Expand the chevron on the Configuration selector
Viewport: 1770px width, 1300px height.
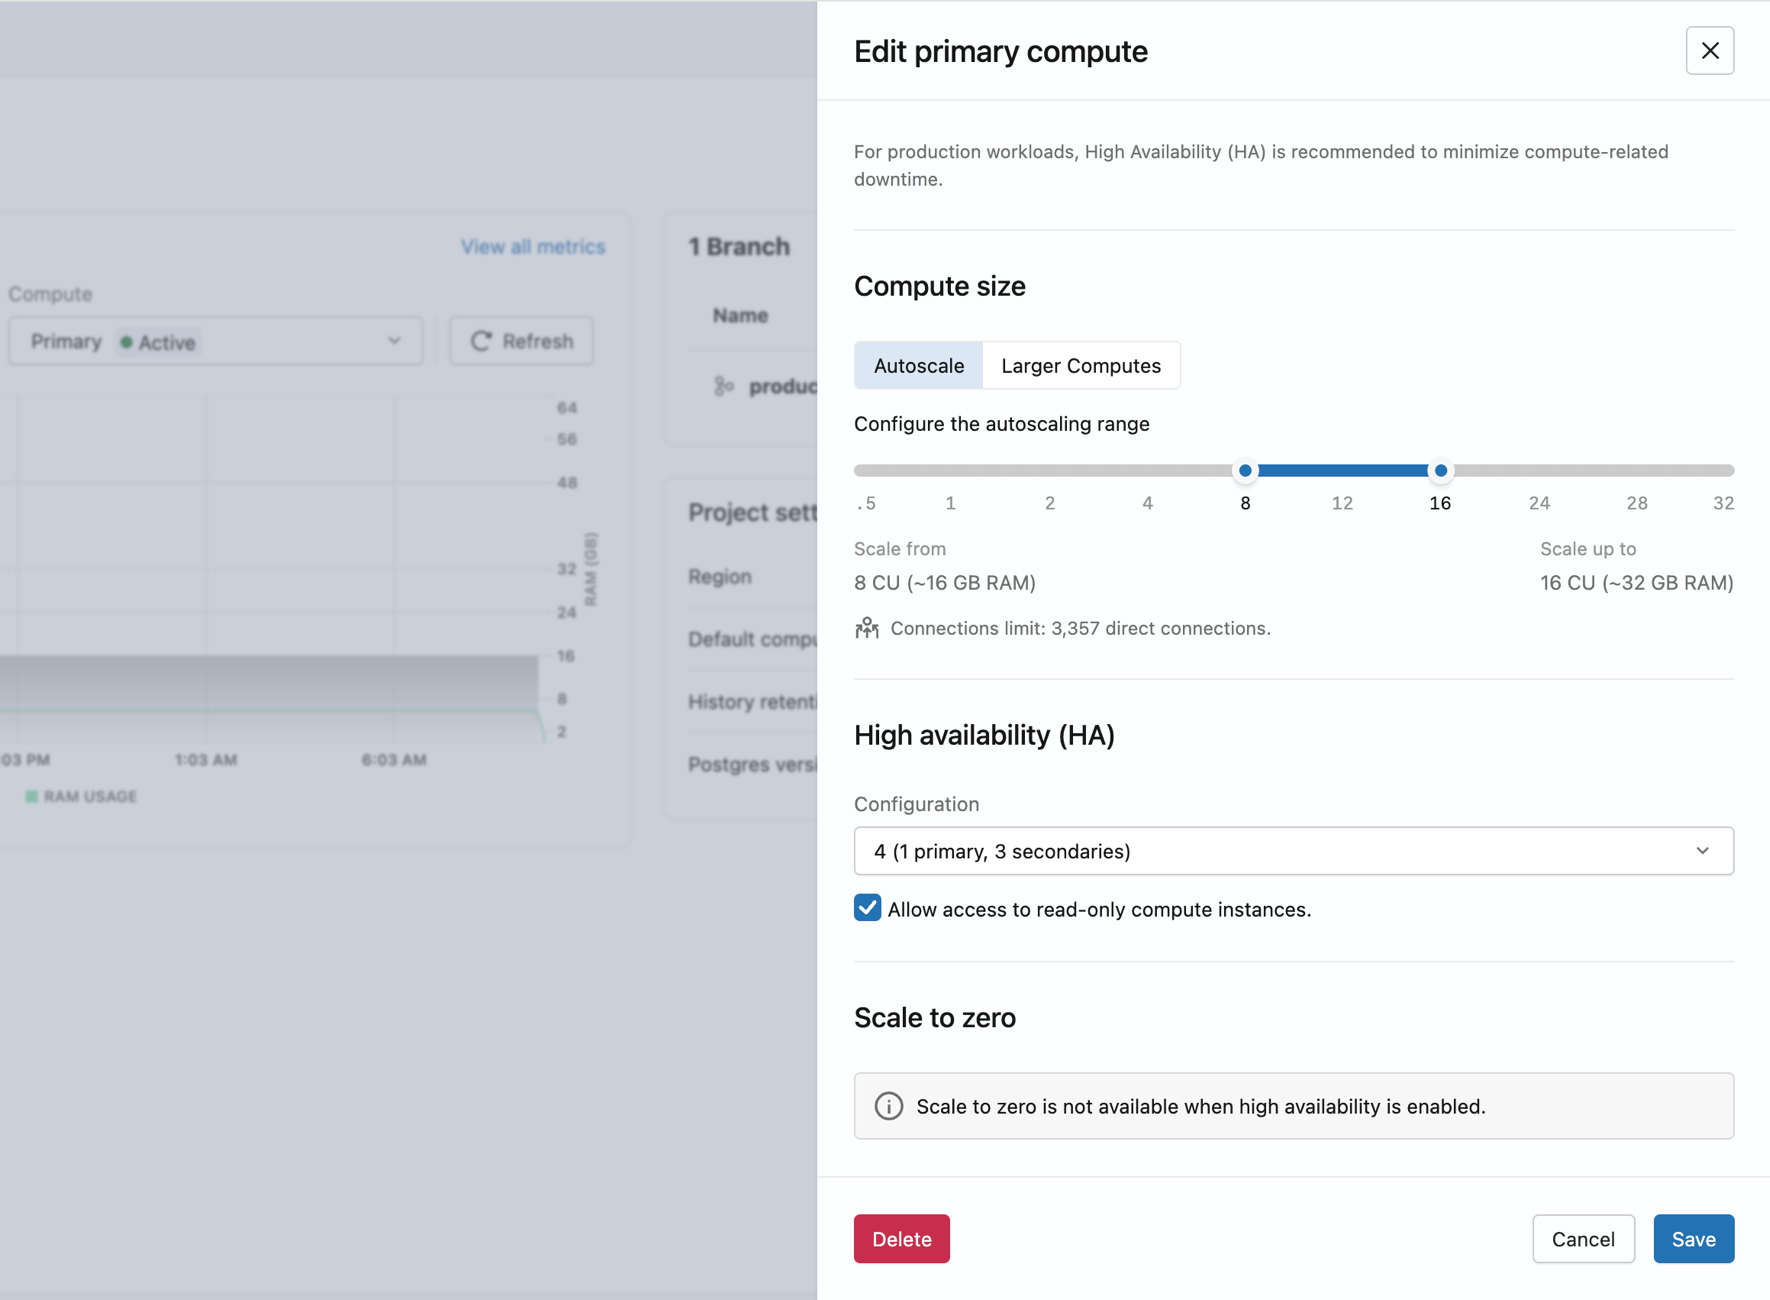pyautogui.click(x=1704, y=851)
